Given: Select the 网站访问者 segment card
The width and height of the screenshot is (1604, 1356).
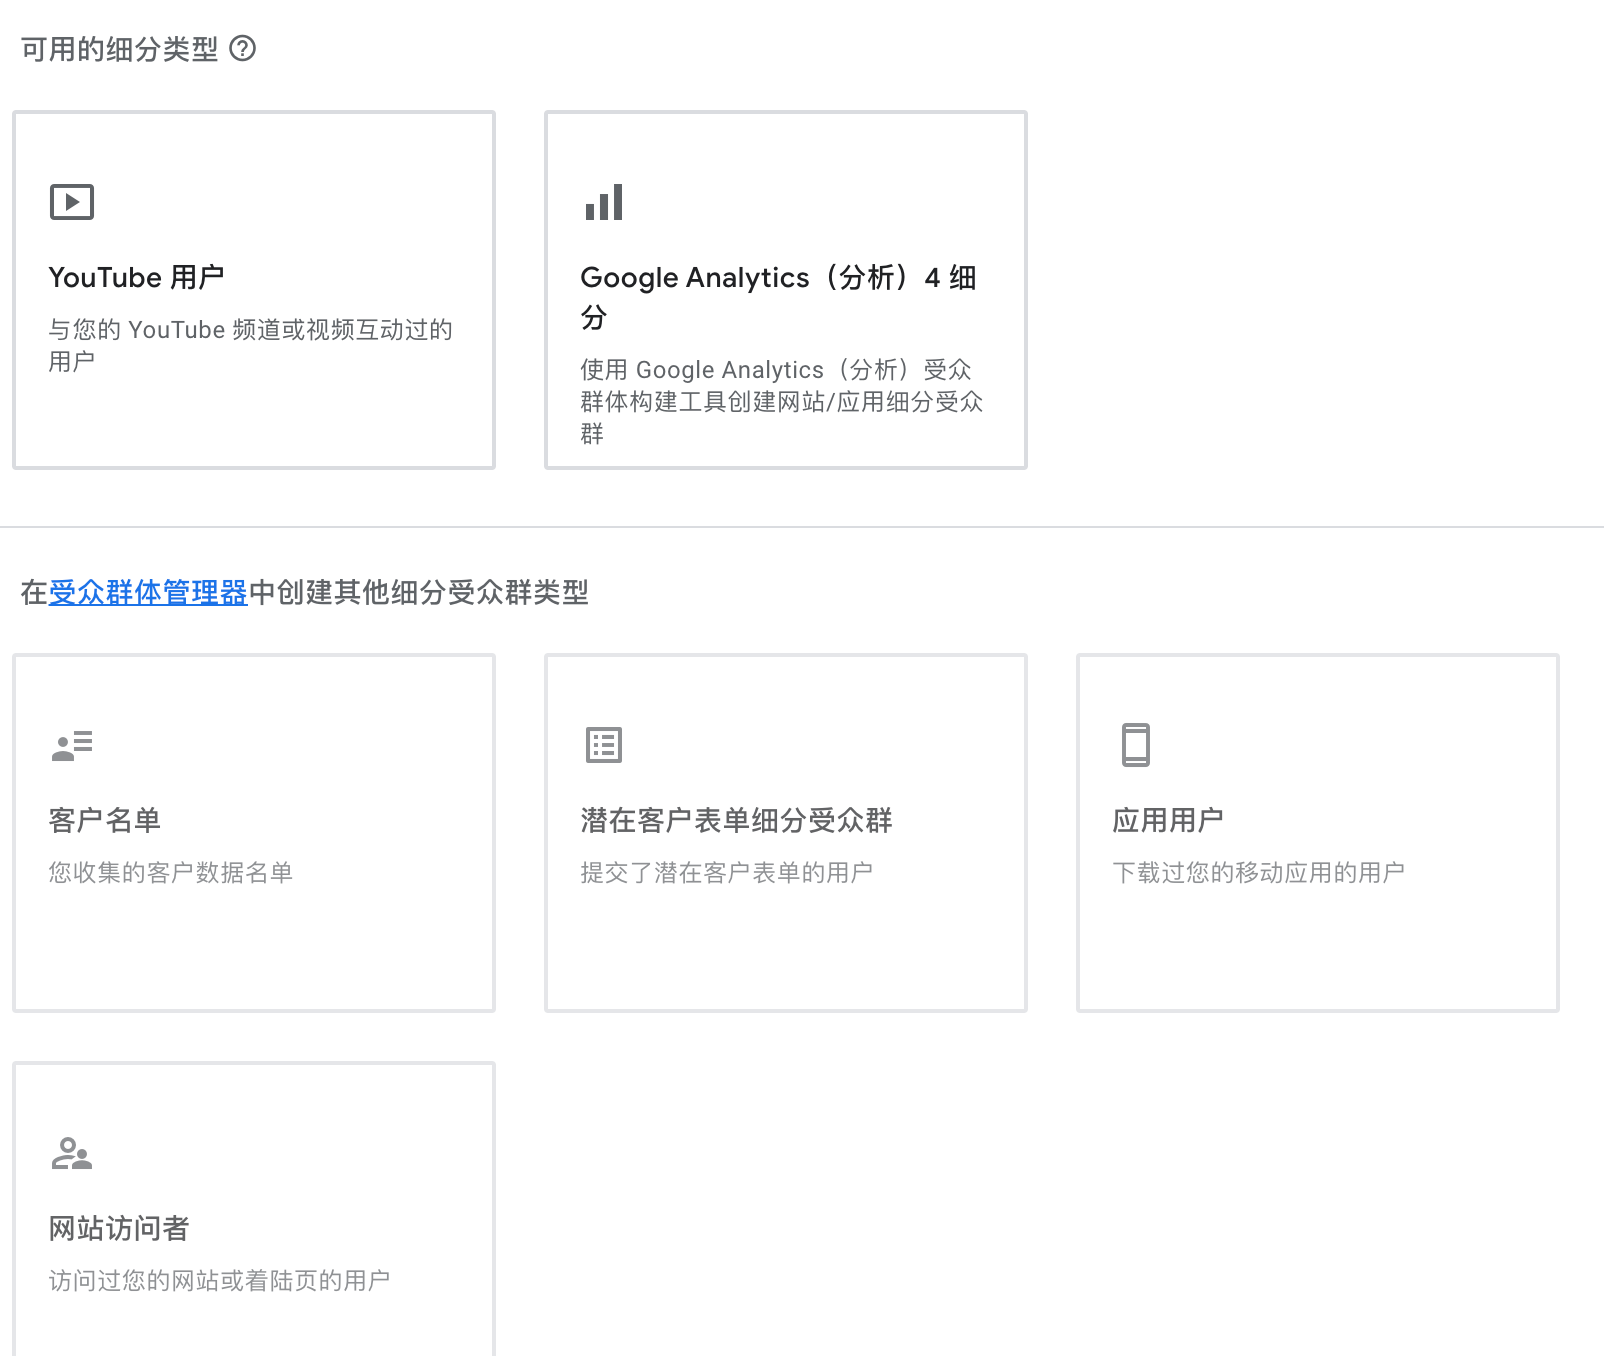Looking at the screenshot, I should point(253,1210).
